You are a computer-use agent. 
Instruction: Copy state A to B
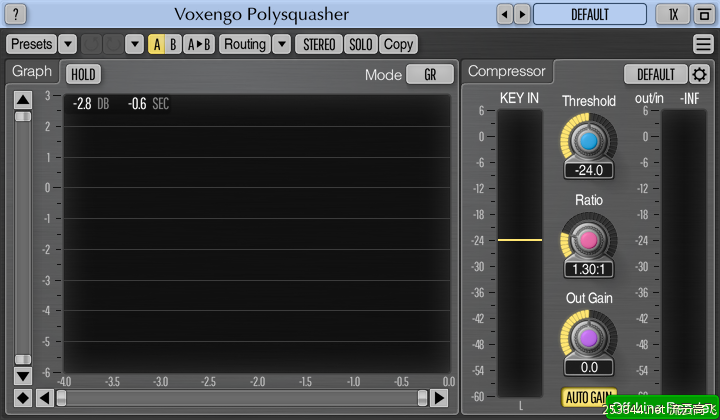point(199,44)
